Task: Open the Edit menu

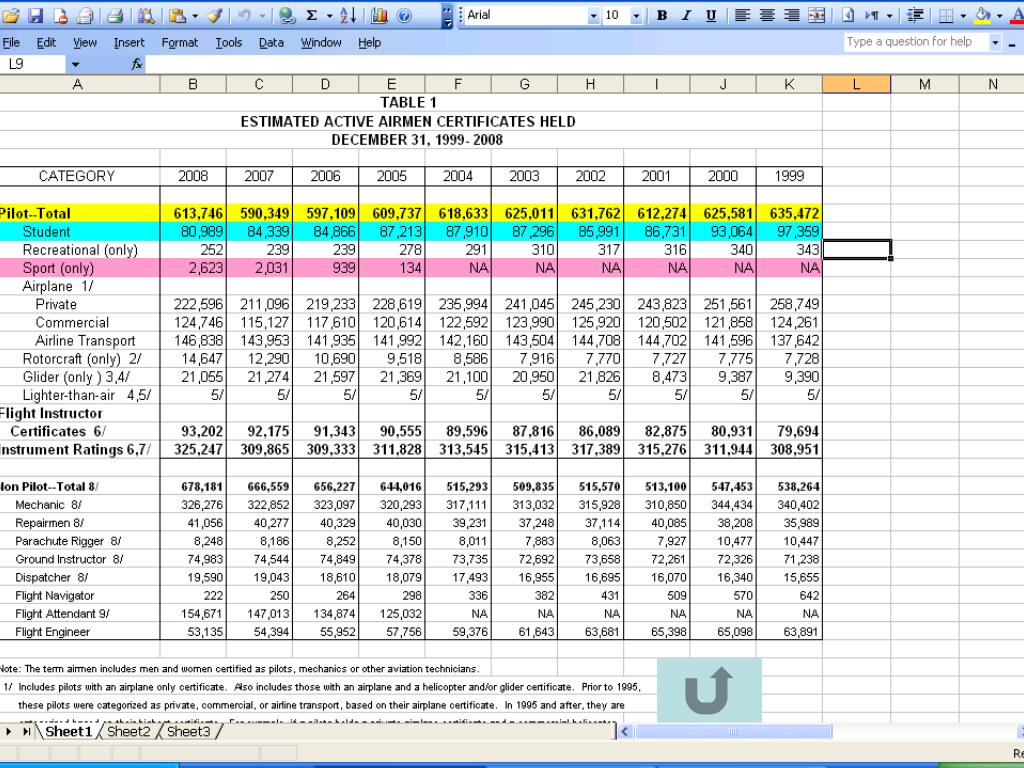Action: pos(46,42)
